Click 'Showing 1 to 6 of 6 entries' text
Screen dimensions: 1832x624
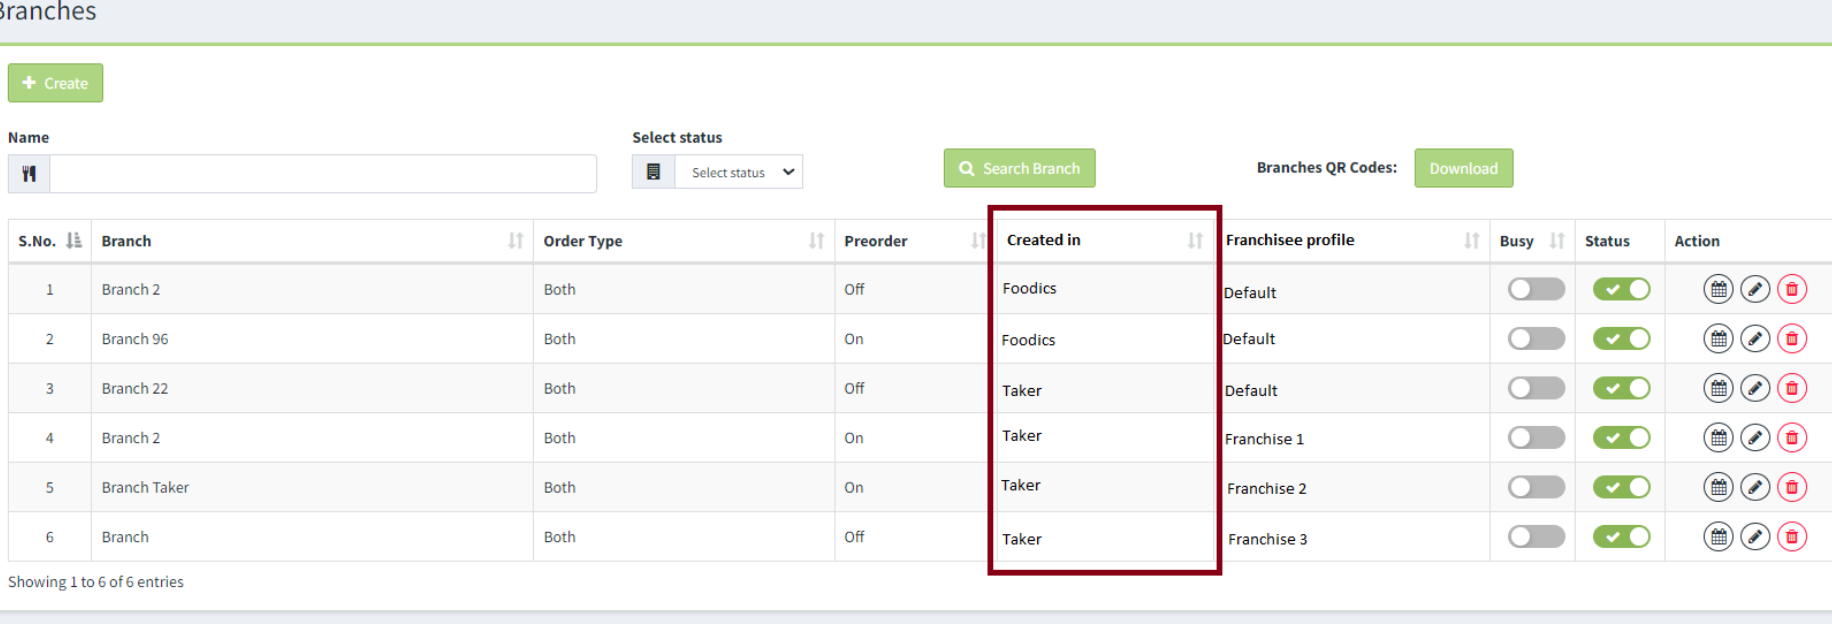(x=96, y=582)
